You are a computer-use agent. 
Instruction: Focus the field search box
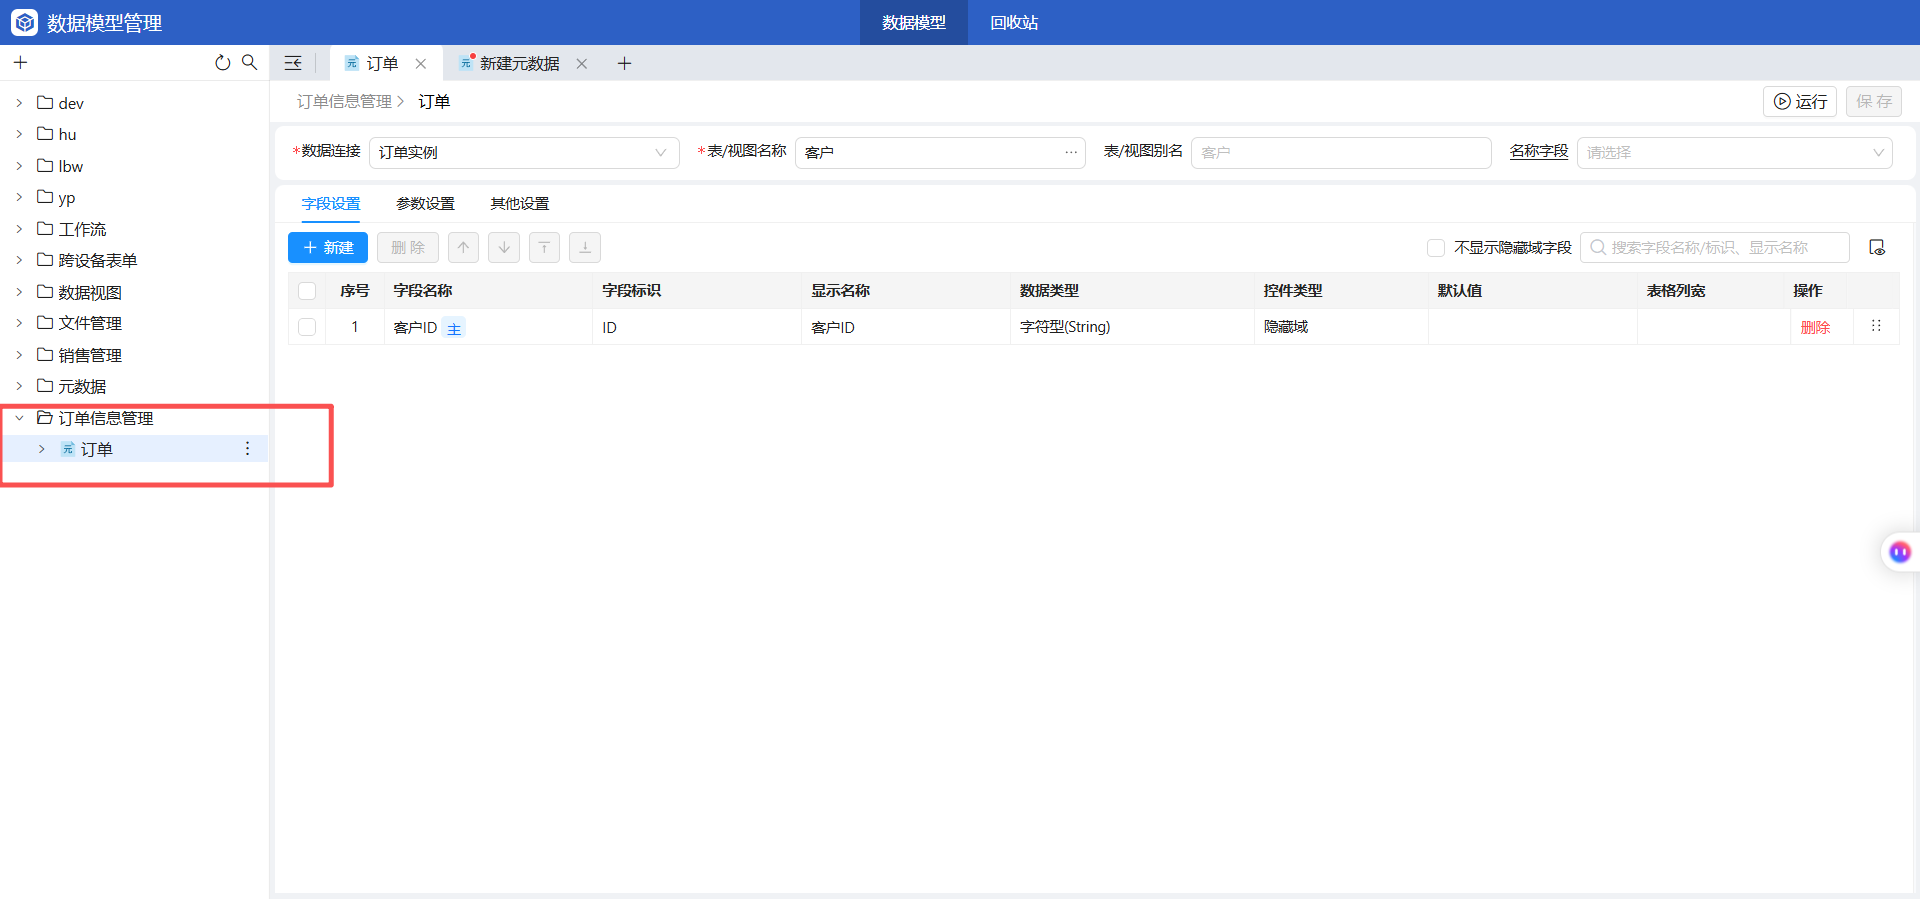(x=1715, y=248)
